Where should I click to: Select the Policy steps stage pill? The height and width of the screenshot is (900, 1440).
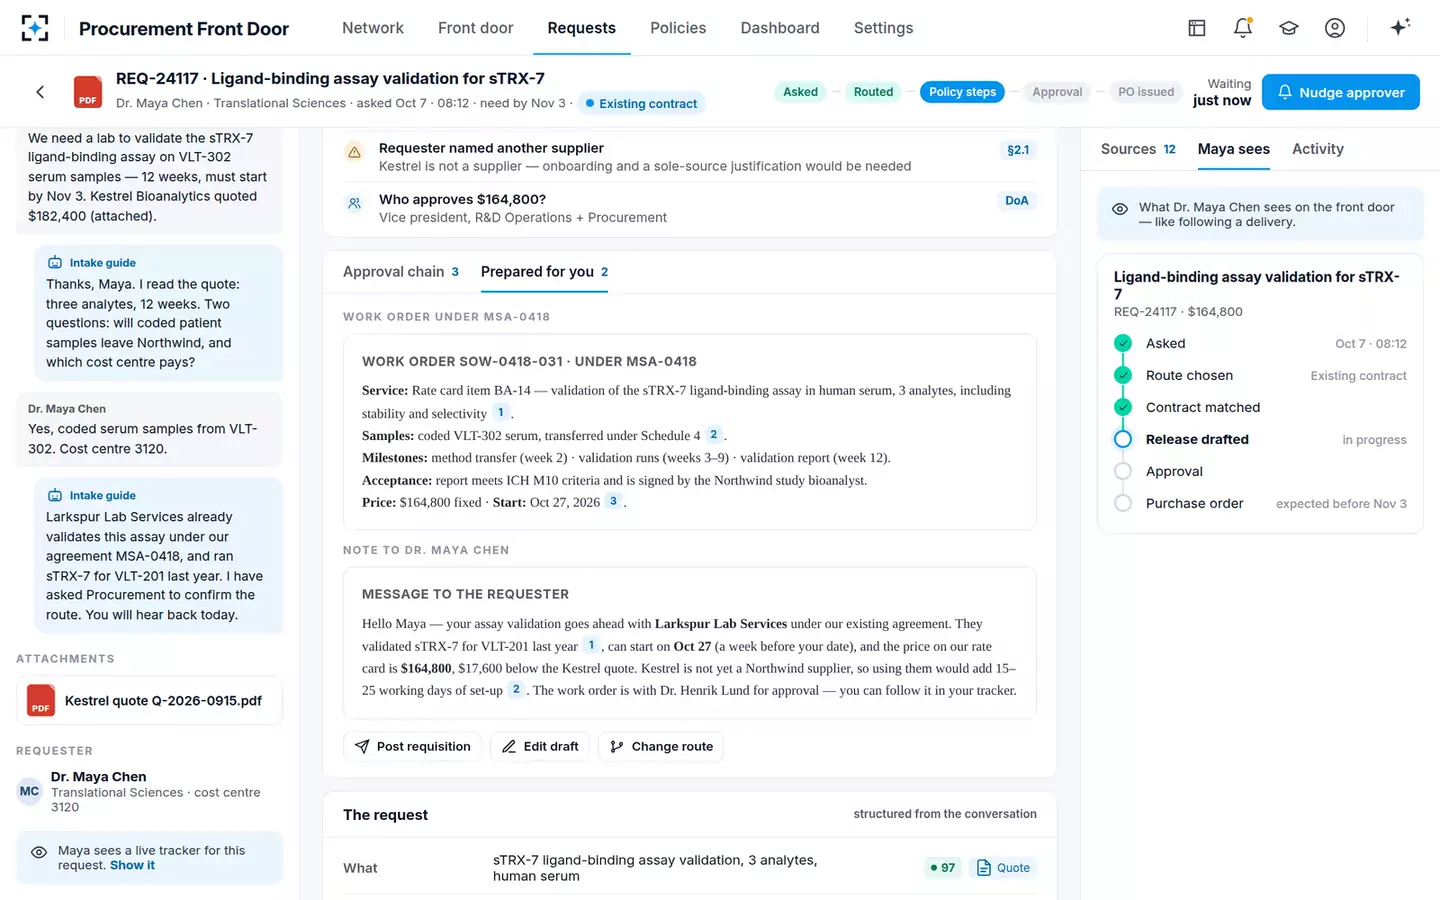(x=963, y=92)
